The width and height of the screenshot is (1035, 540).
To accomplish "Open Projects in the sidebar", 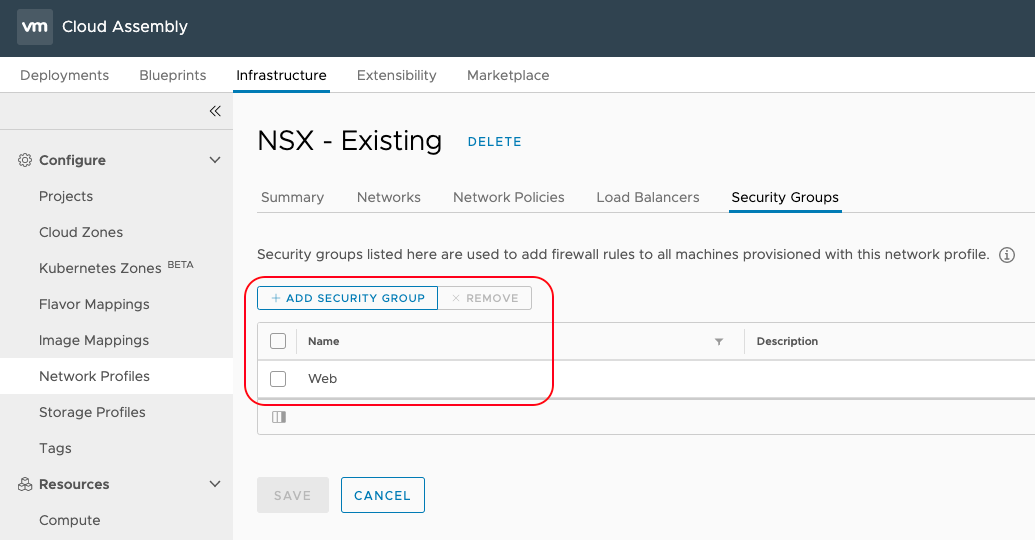I will tap(66, 196).
